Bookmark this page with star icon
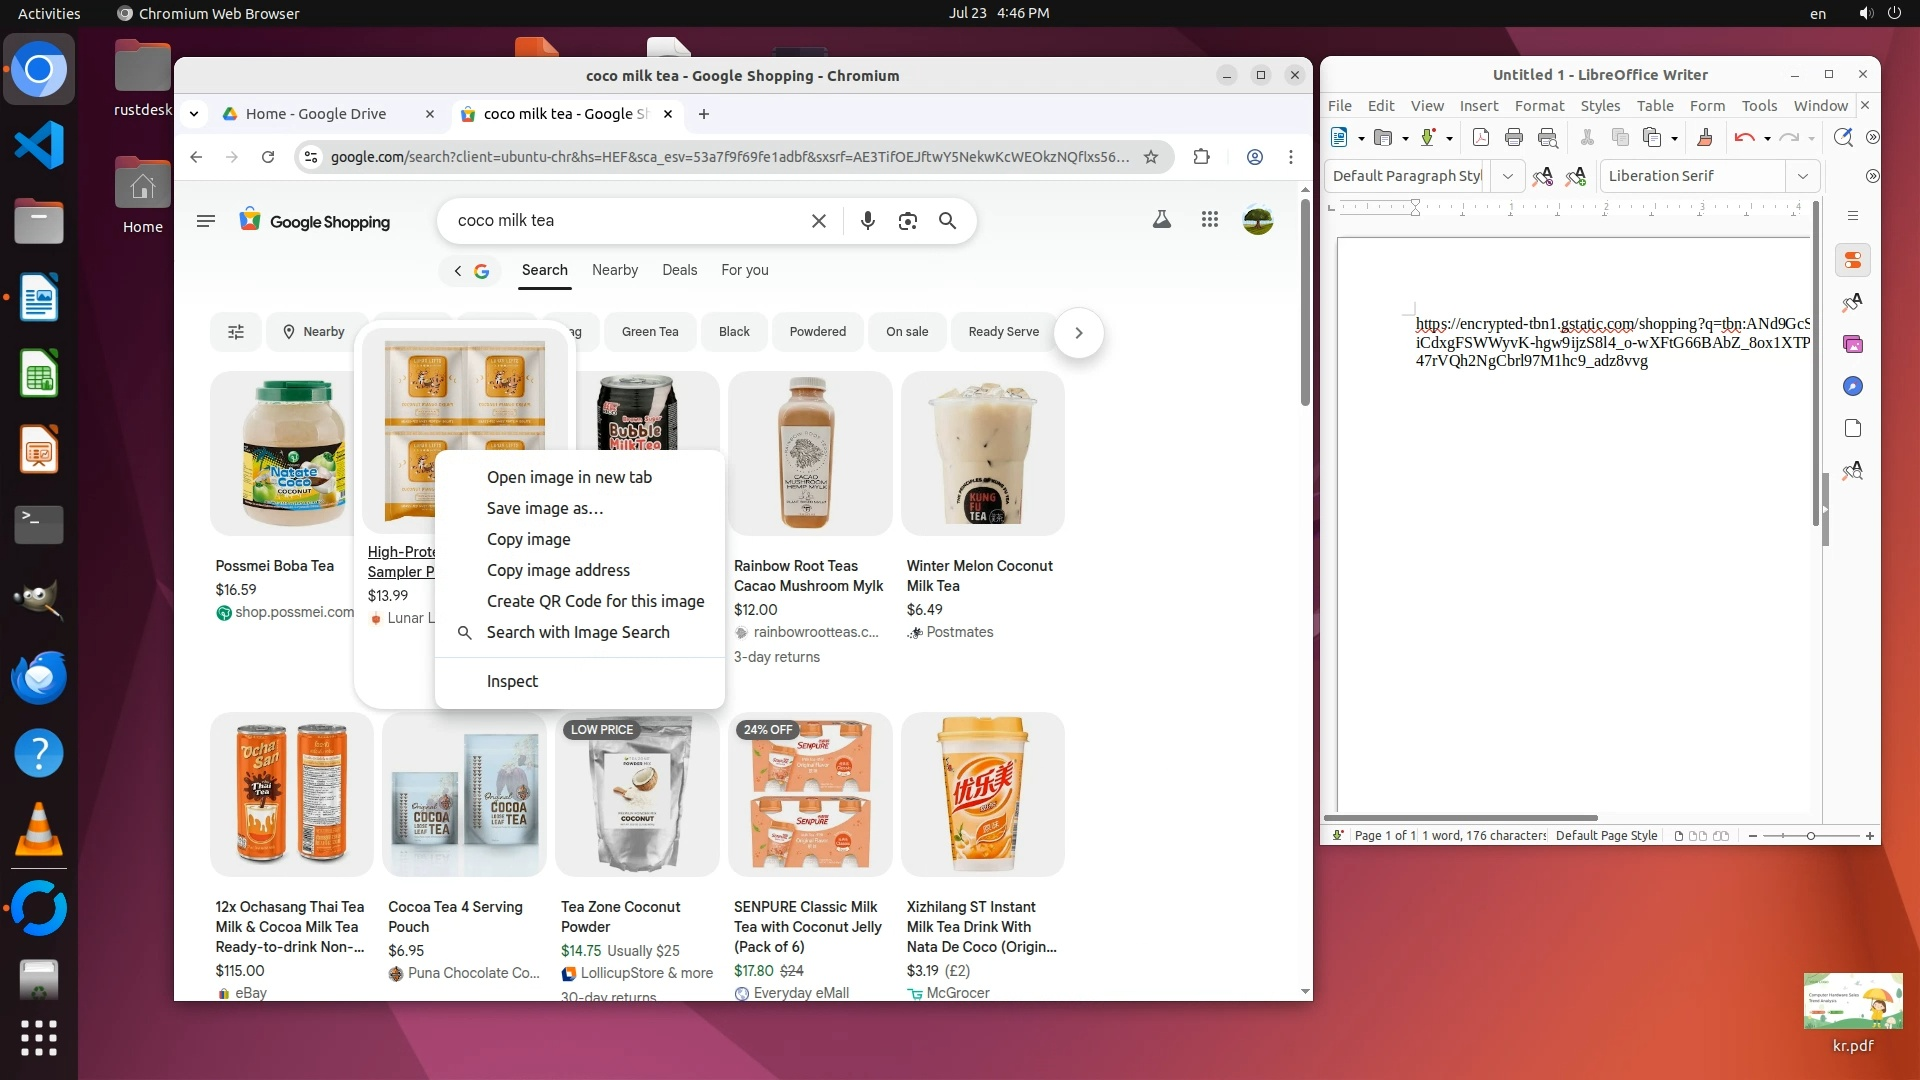The height and width of the screenshot is (1080, 1920). click(x=1151, y=157)
